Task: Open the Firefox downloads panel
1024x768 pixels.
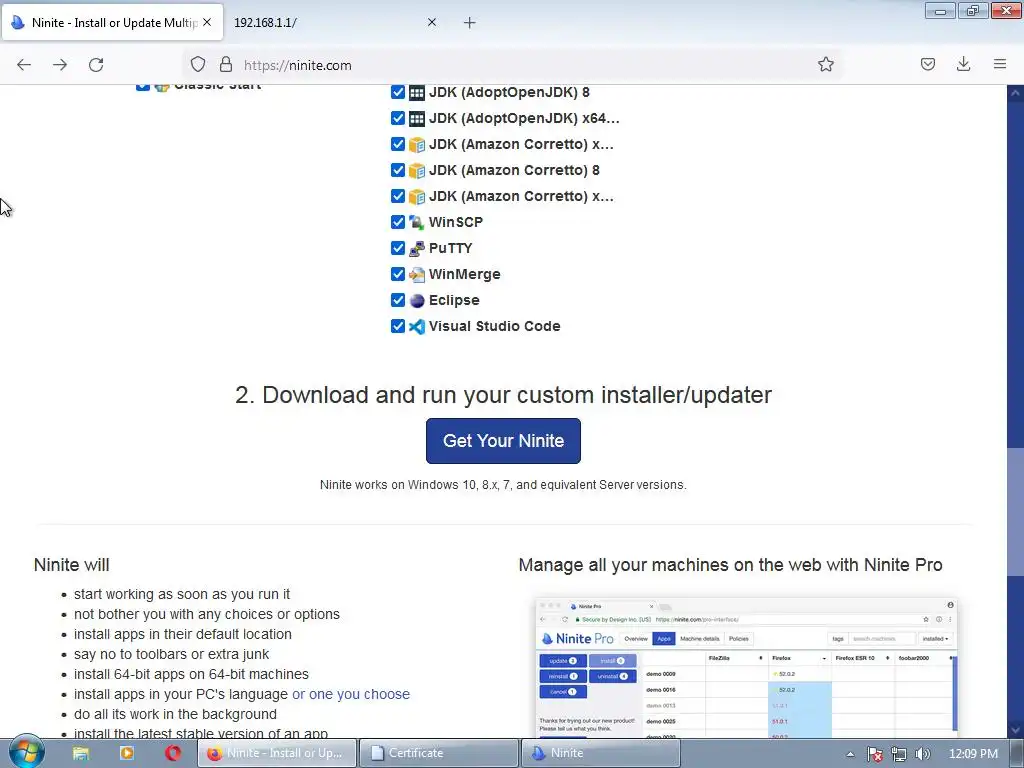Action: 963,64
